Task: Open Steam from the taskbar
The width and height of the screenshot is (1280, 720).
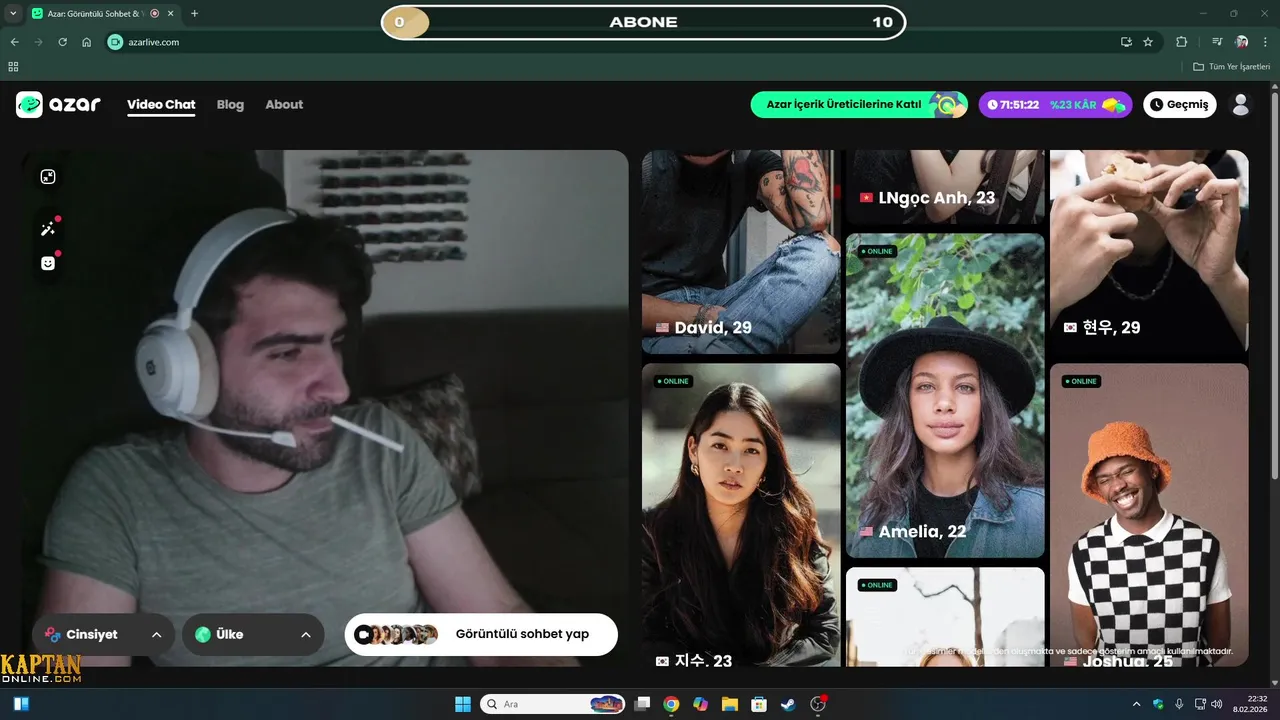Action: pyautogui.click(x=788, y=704)
